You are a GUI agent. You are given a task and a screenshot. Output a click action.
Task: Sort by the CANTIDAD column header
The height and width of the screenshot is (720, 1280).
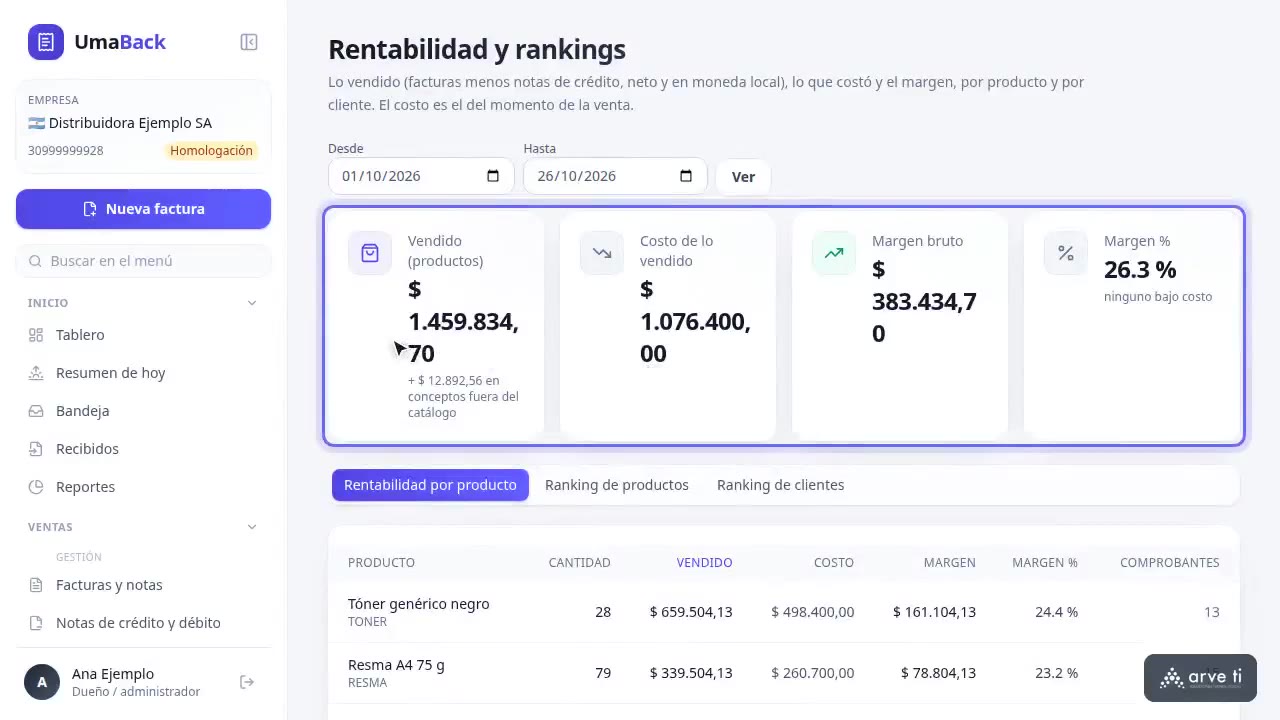[x=579, y=563]
